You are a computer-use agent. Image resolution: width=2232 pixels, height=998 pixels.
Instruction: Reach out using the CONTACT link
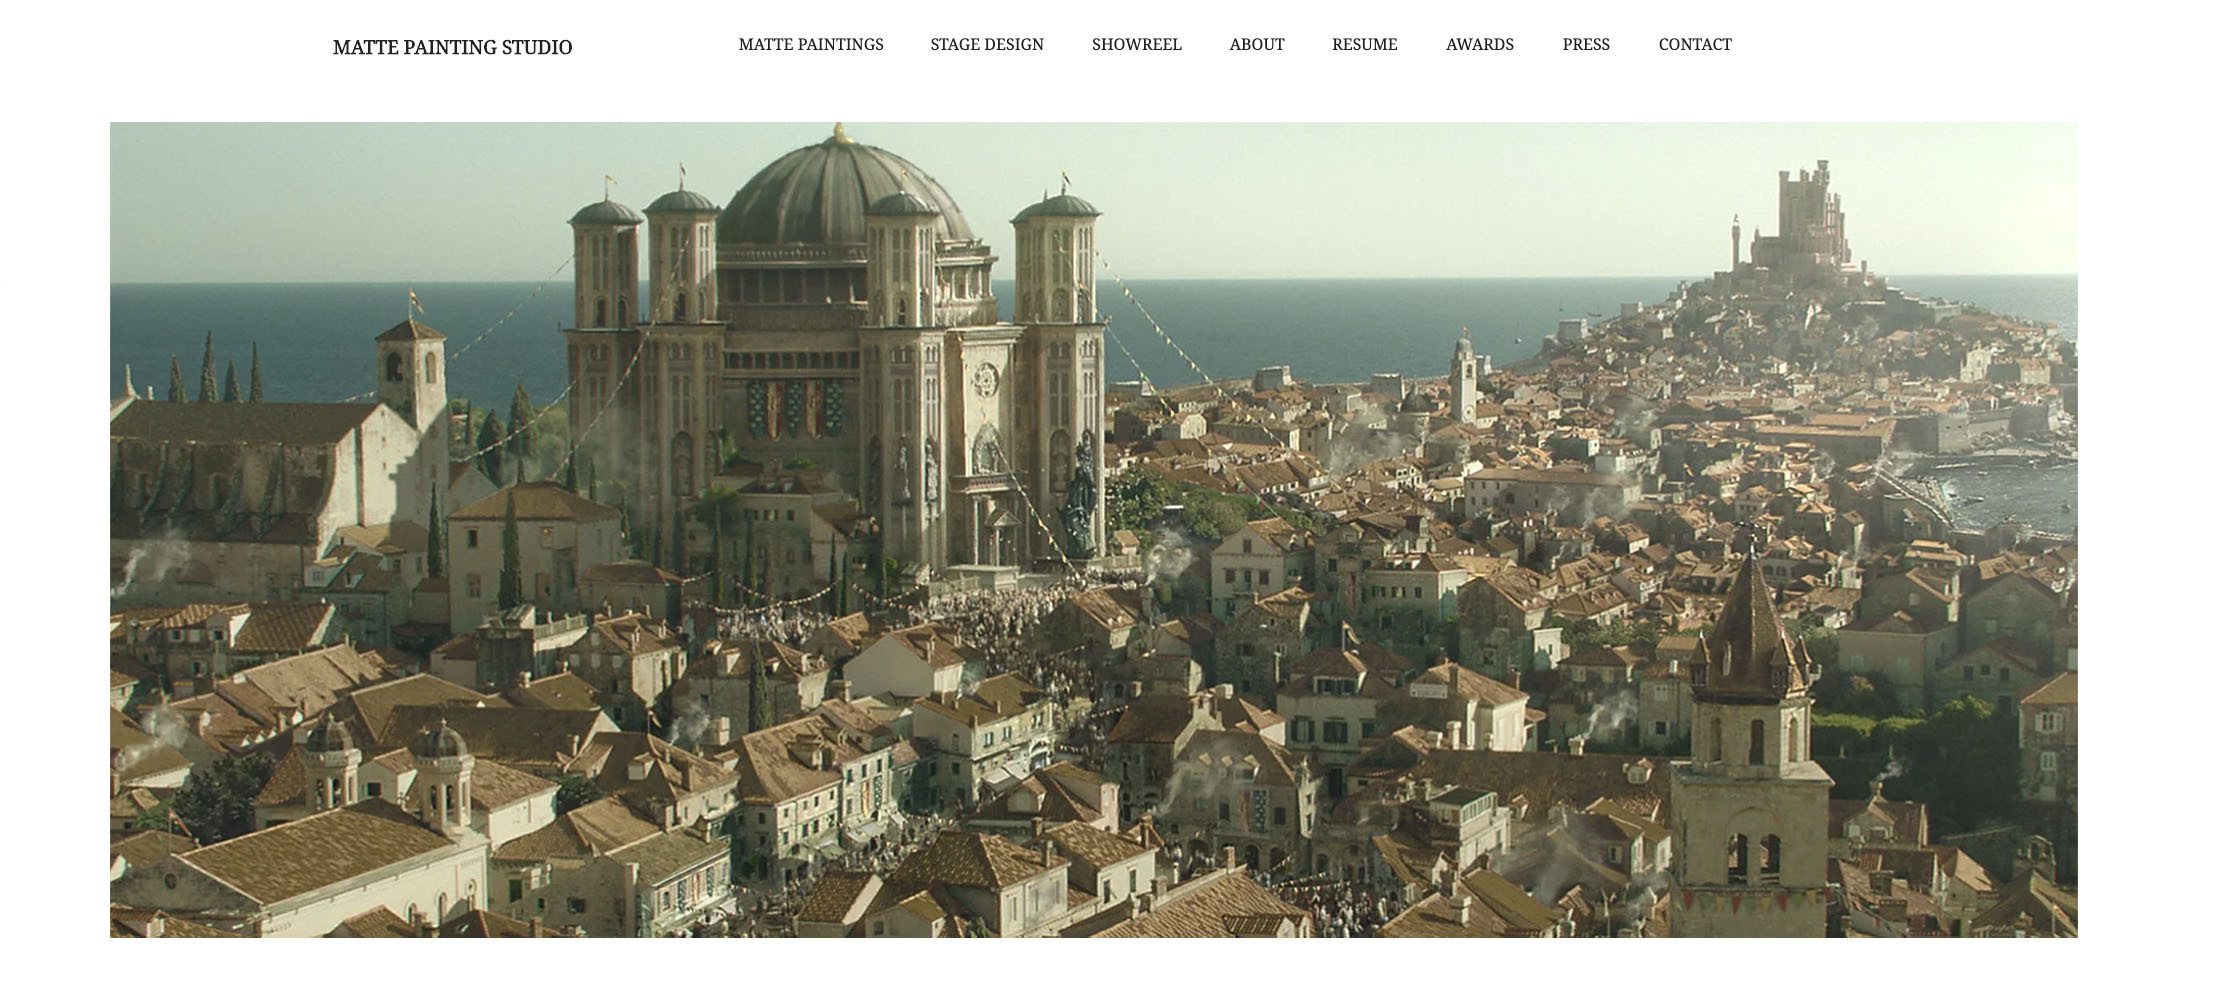(x=1694, y=44)
